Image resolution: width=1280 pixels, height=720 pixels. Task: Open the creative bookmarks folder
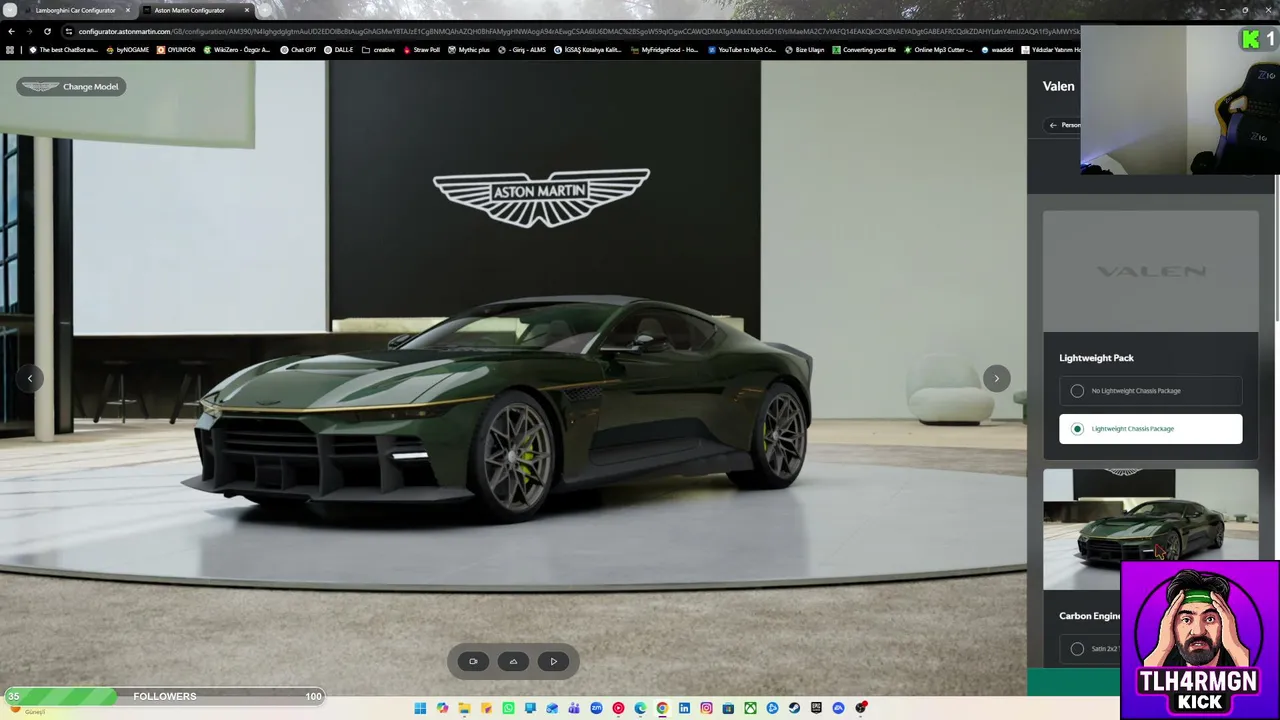pyautogui.click(x=378, y=50)
